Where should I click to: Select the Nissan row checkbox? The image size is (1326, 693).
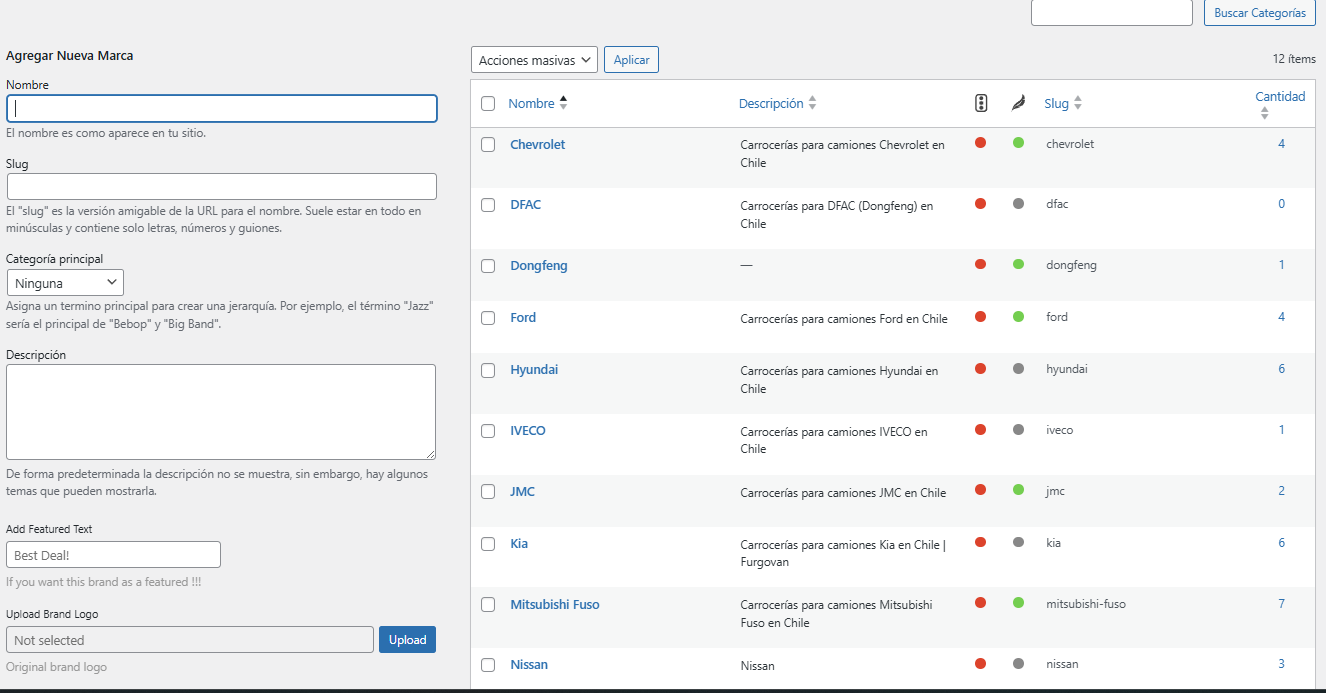(x=488, y=665)
